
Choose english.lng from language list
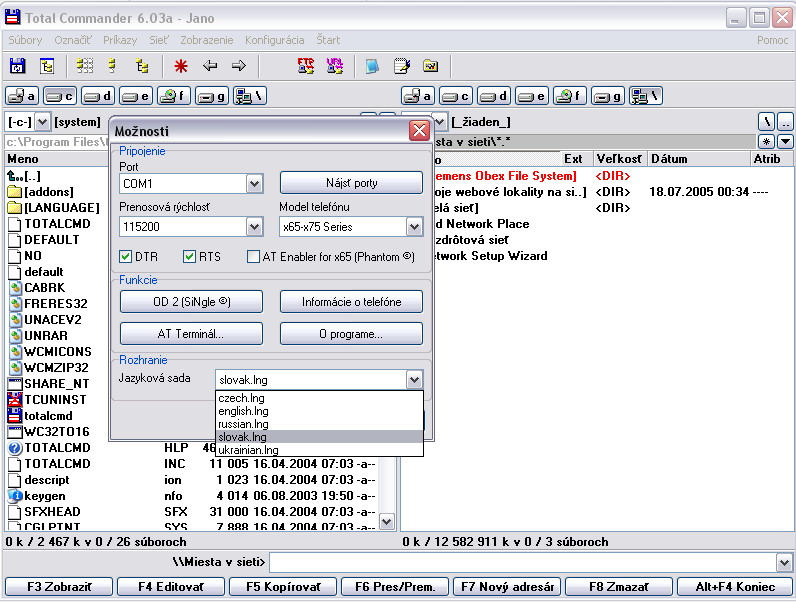point(319,411)
